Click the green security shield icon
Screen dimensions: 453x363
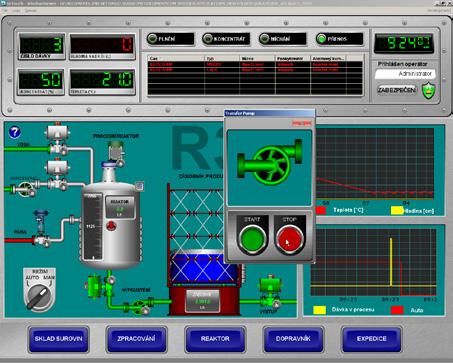coord(428,90)
